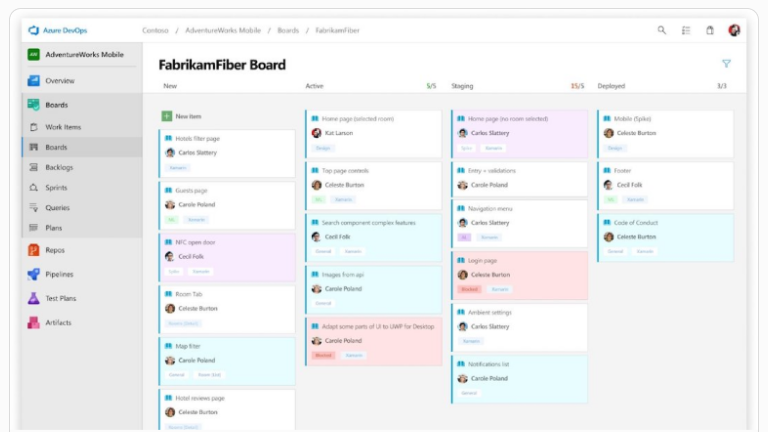Click the green plus New item icon

coord(167,116)
